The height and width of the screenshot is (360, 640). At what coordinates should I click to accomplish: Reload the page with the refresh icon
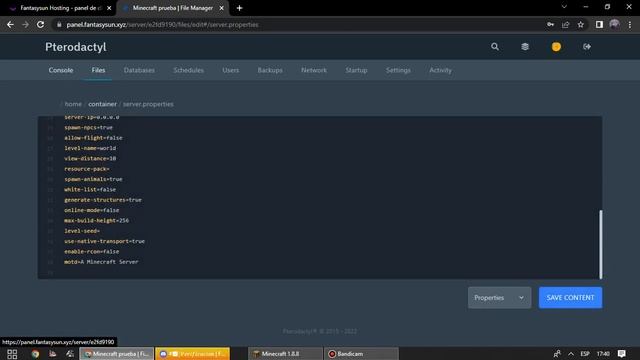tap(40, 24)
